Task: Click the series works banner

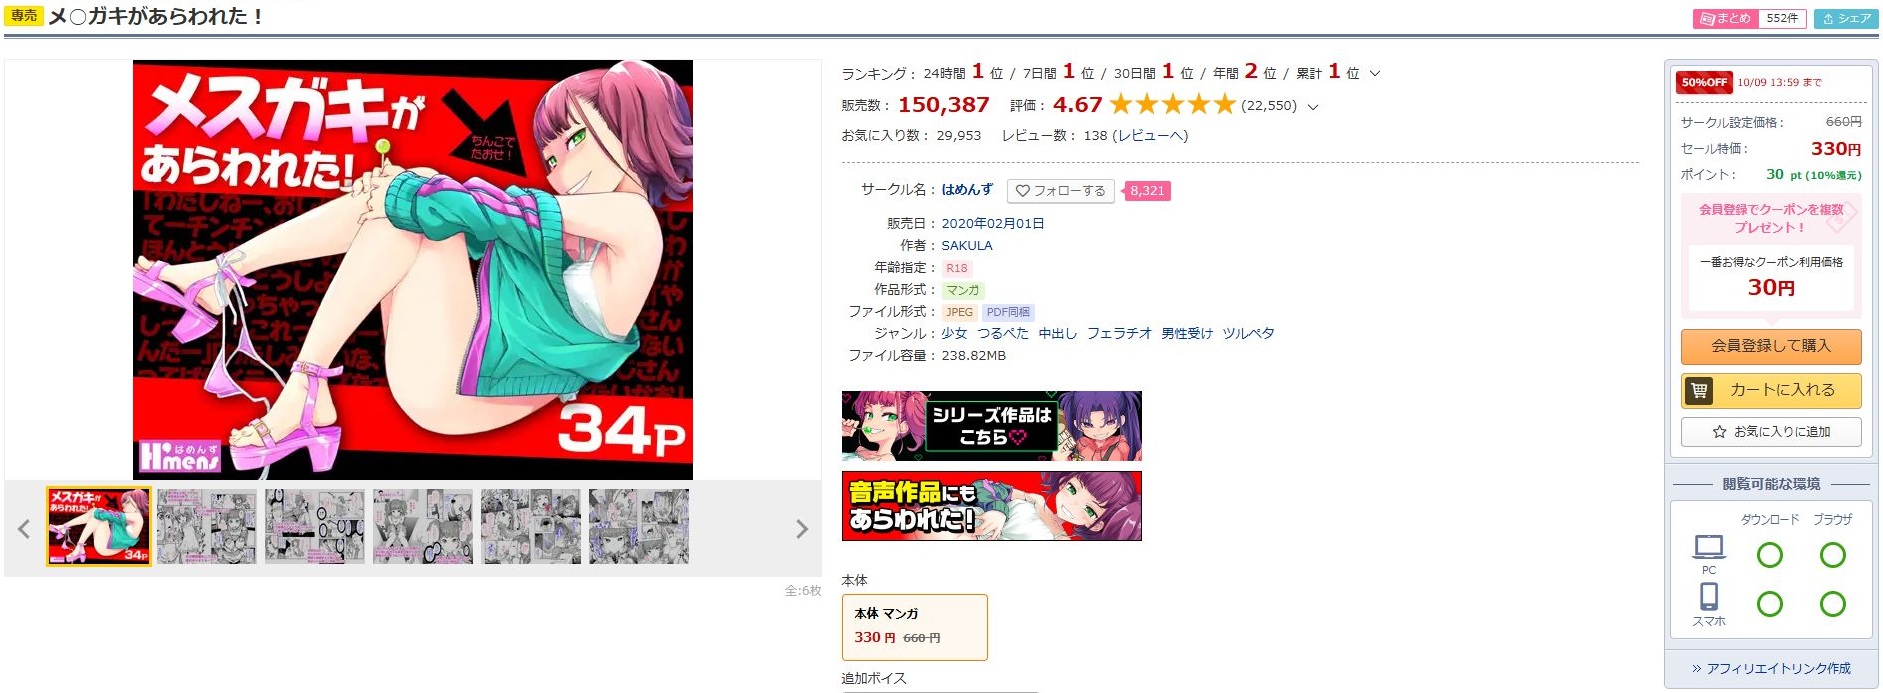Action: pos(991,426)
